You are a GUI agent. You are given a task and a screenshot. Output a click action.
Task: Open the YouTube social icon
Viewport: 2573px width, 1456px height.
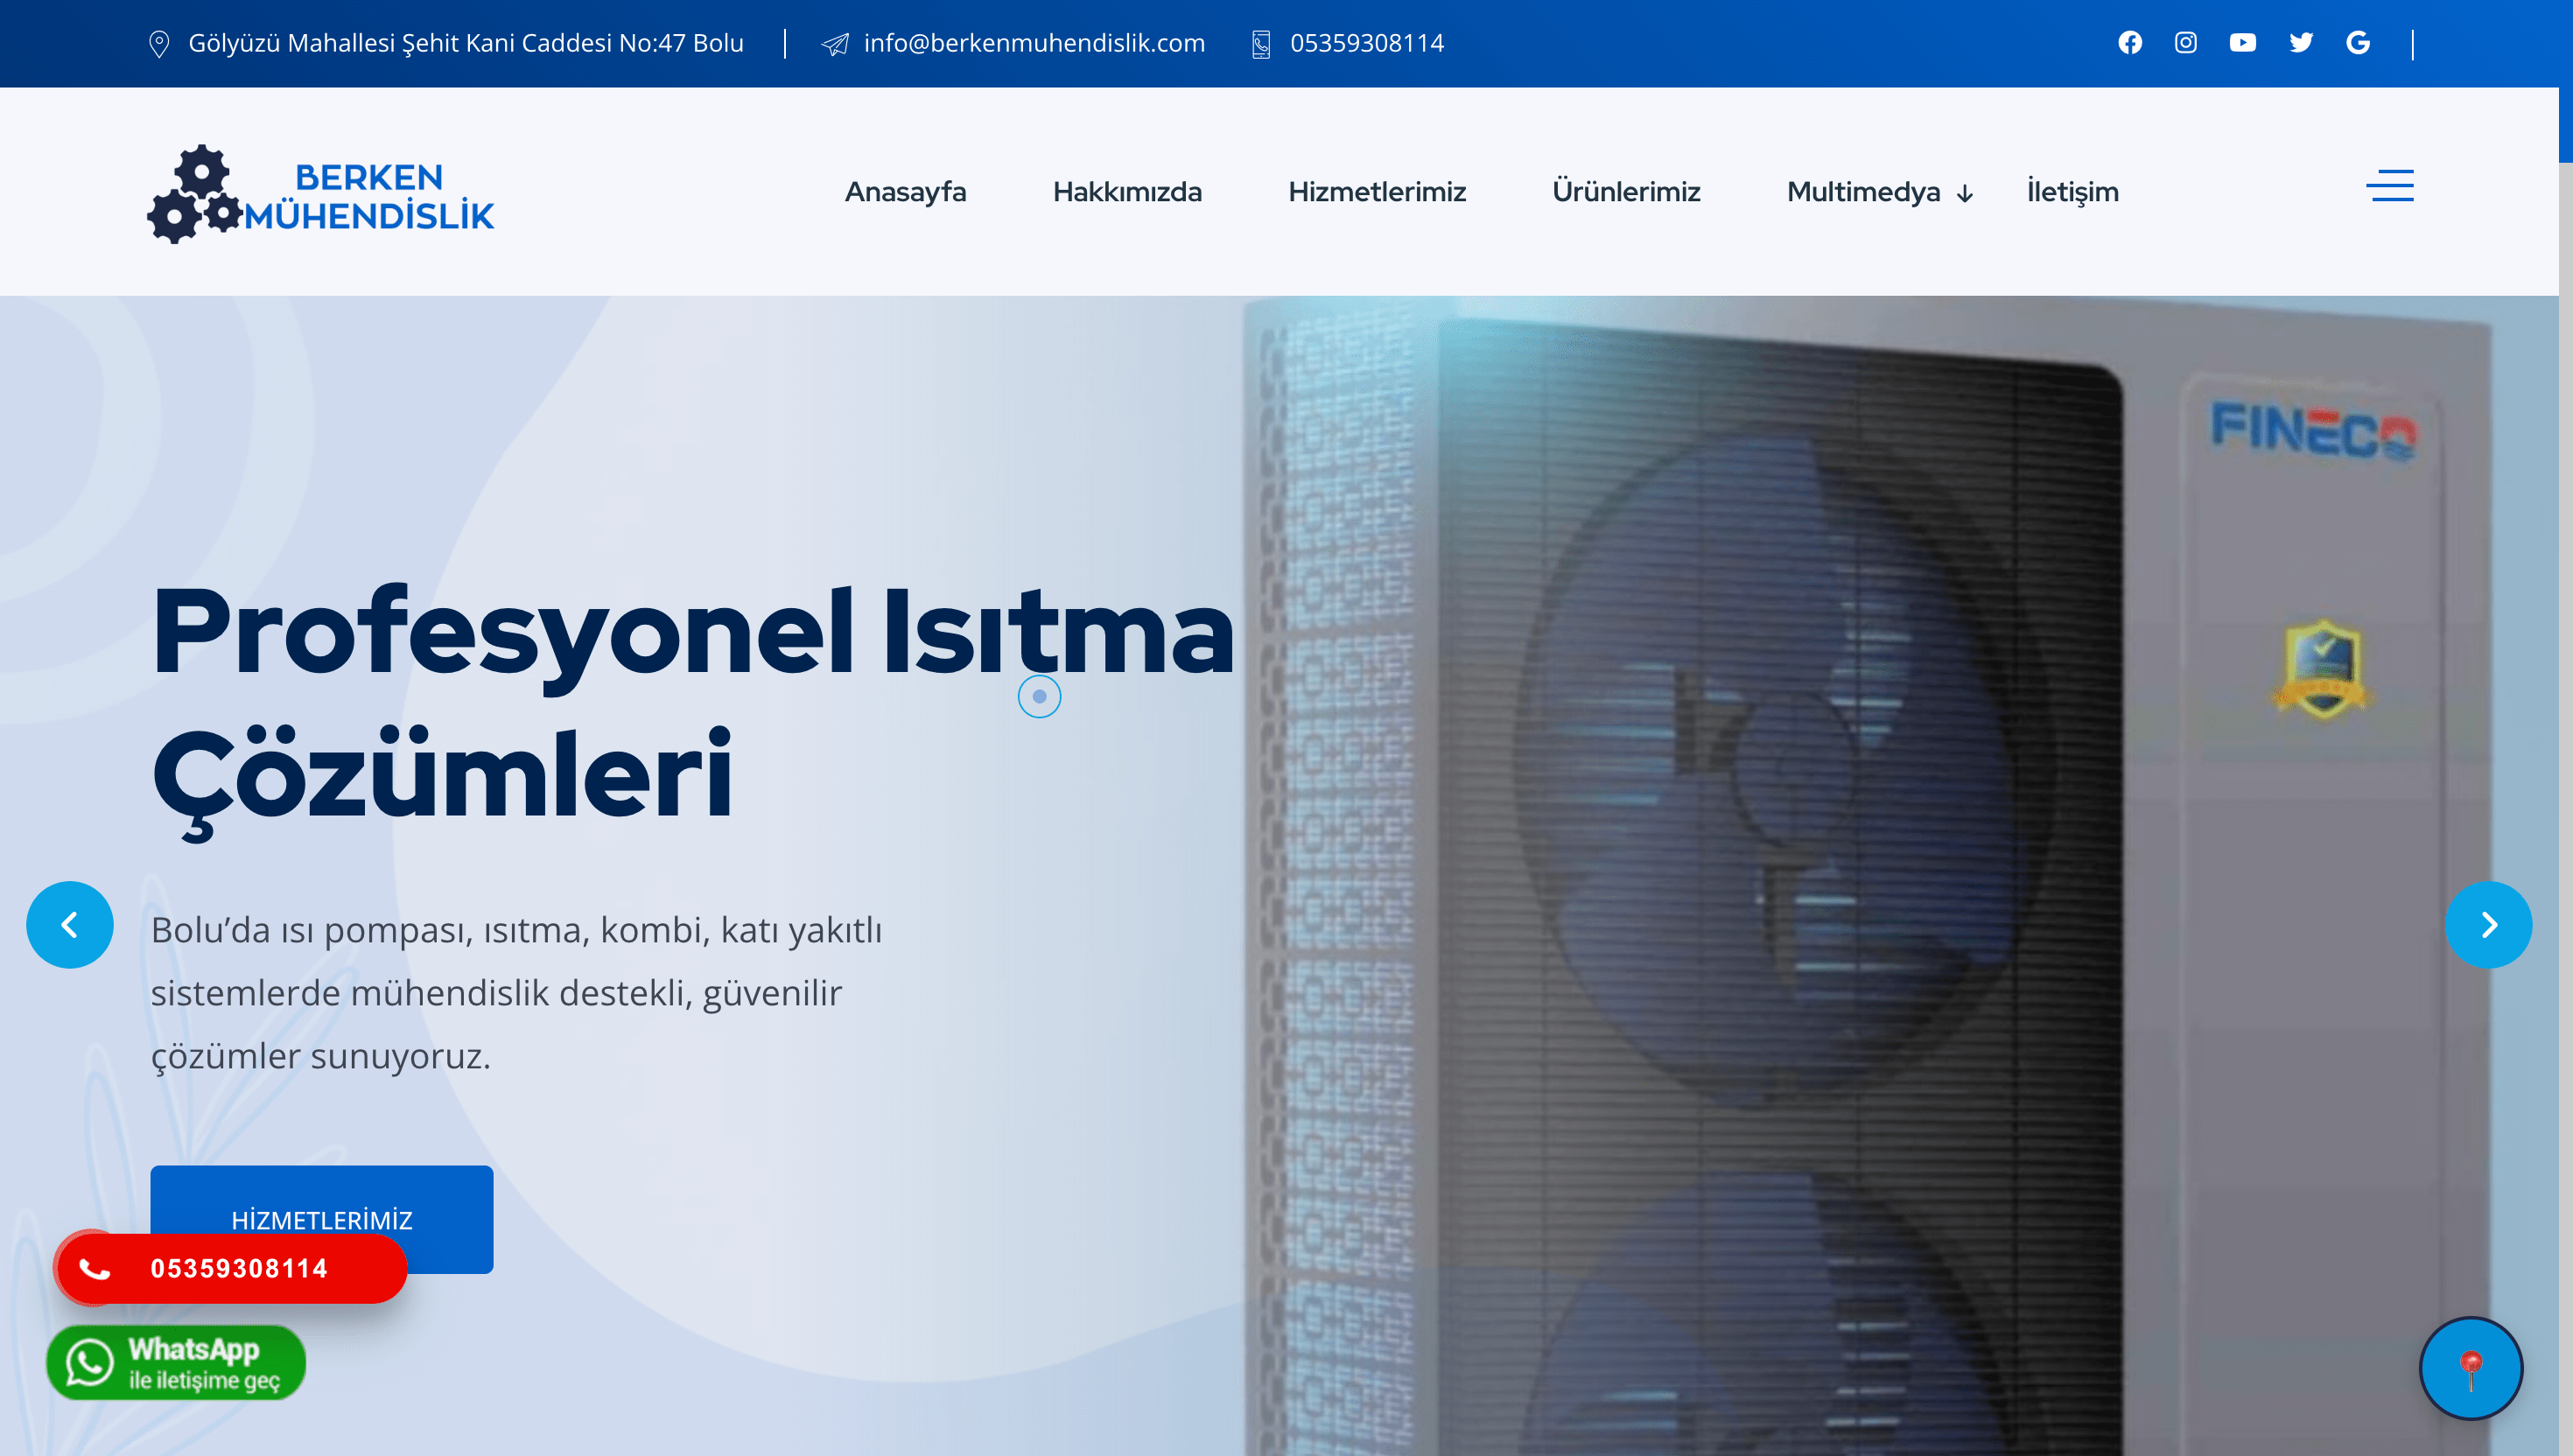(x=2243, y=43)
